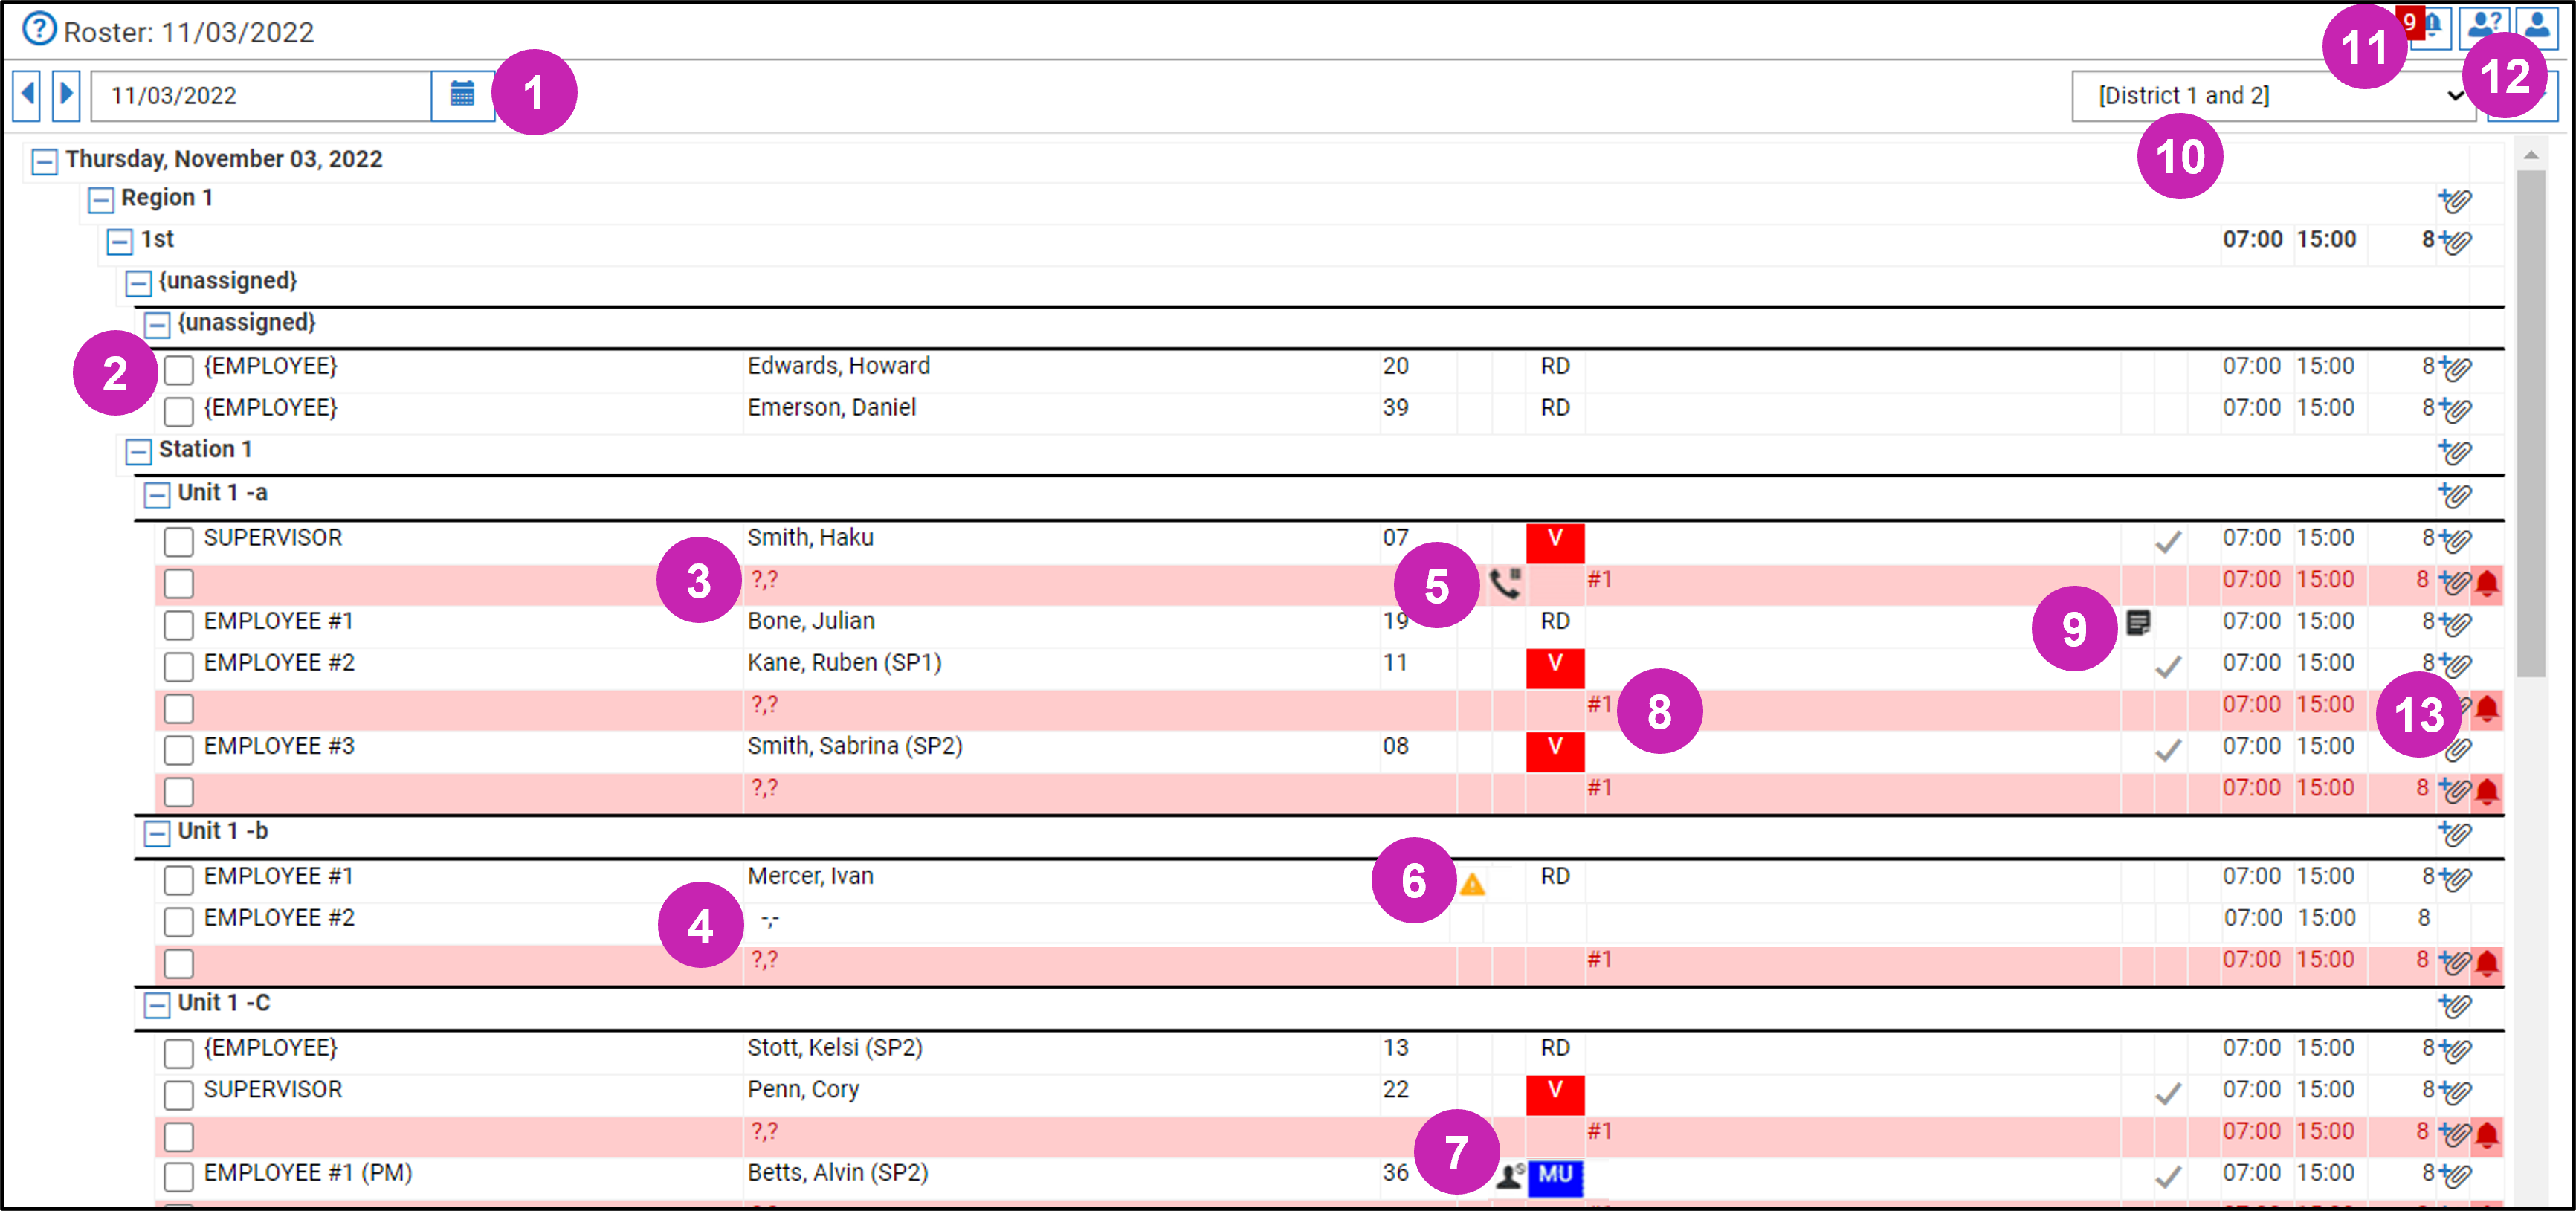Click the vertical scrollbar up arrow
2576x1211 pixels.
tap(2531, 154)
